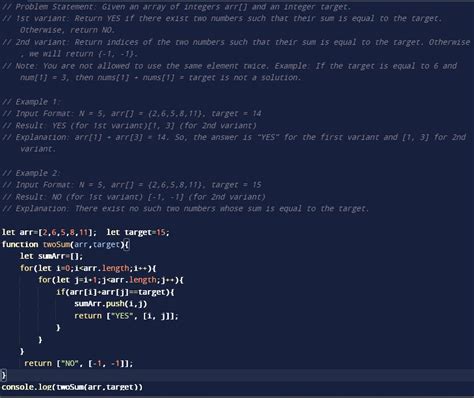Click the 'sumArr.push(i,j)' statement
This screenshot has height=398, width=474.
(x=111, y=304)
